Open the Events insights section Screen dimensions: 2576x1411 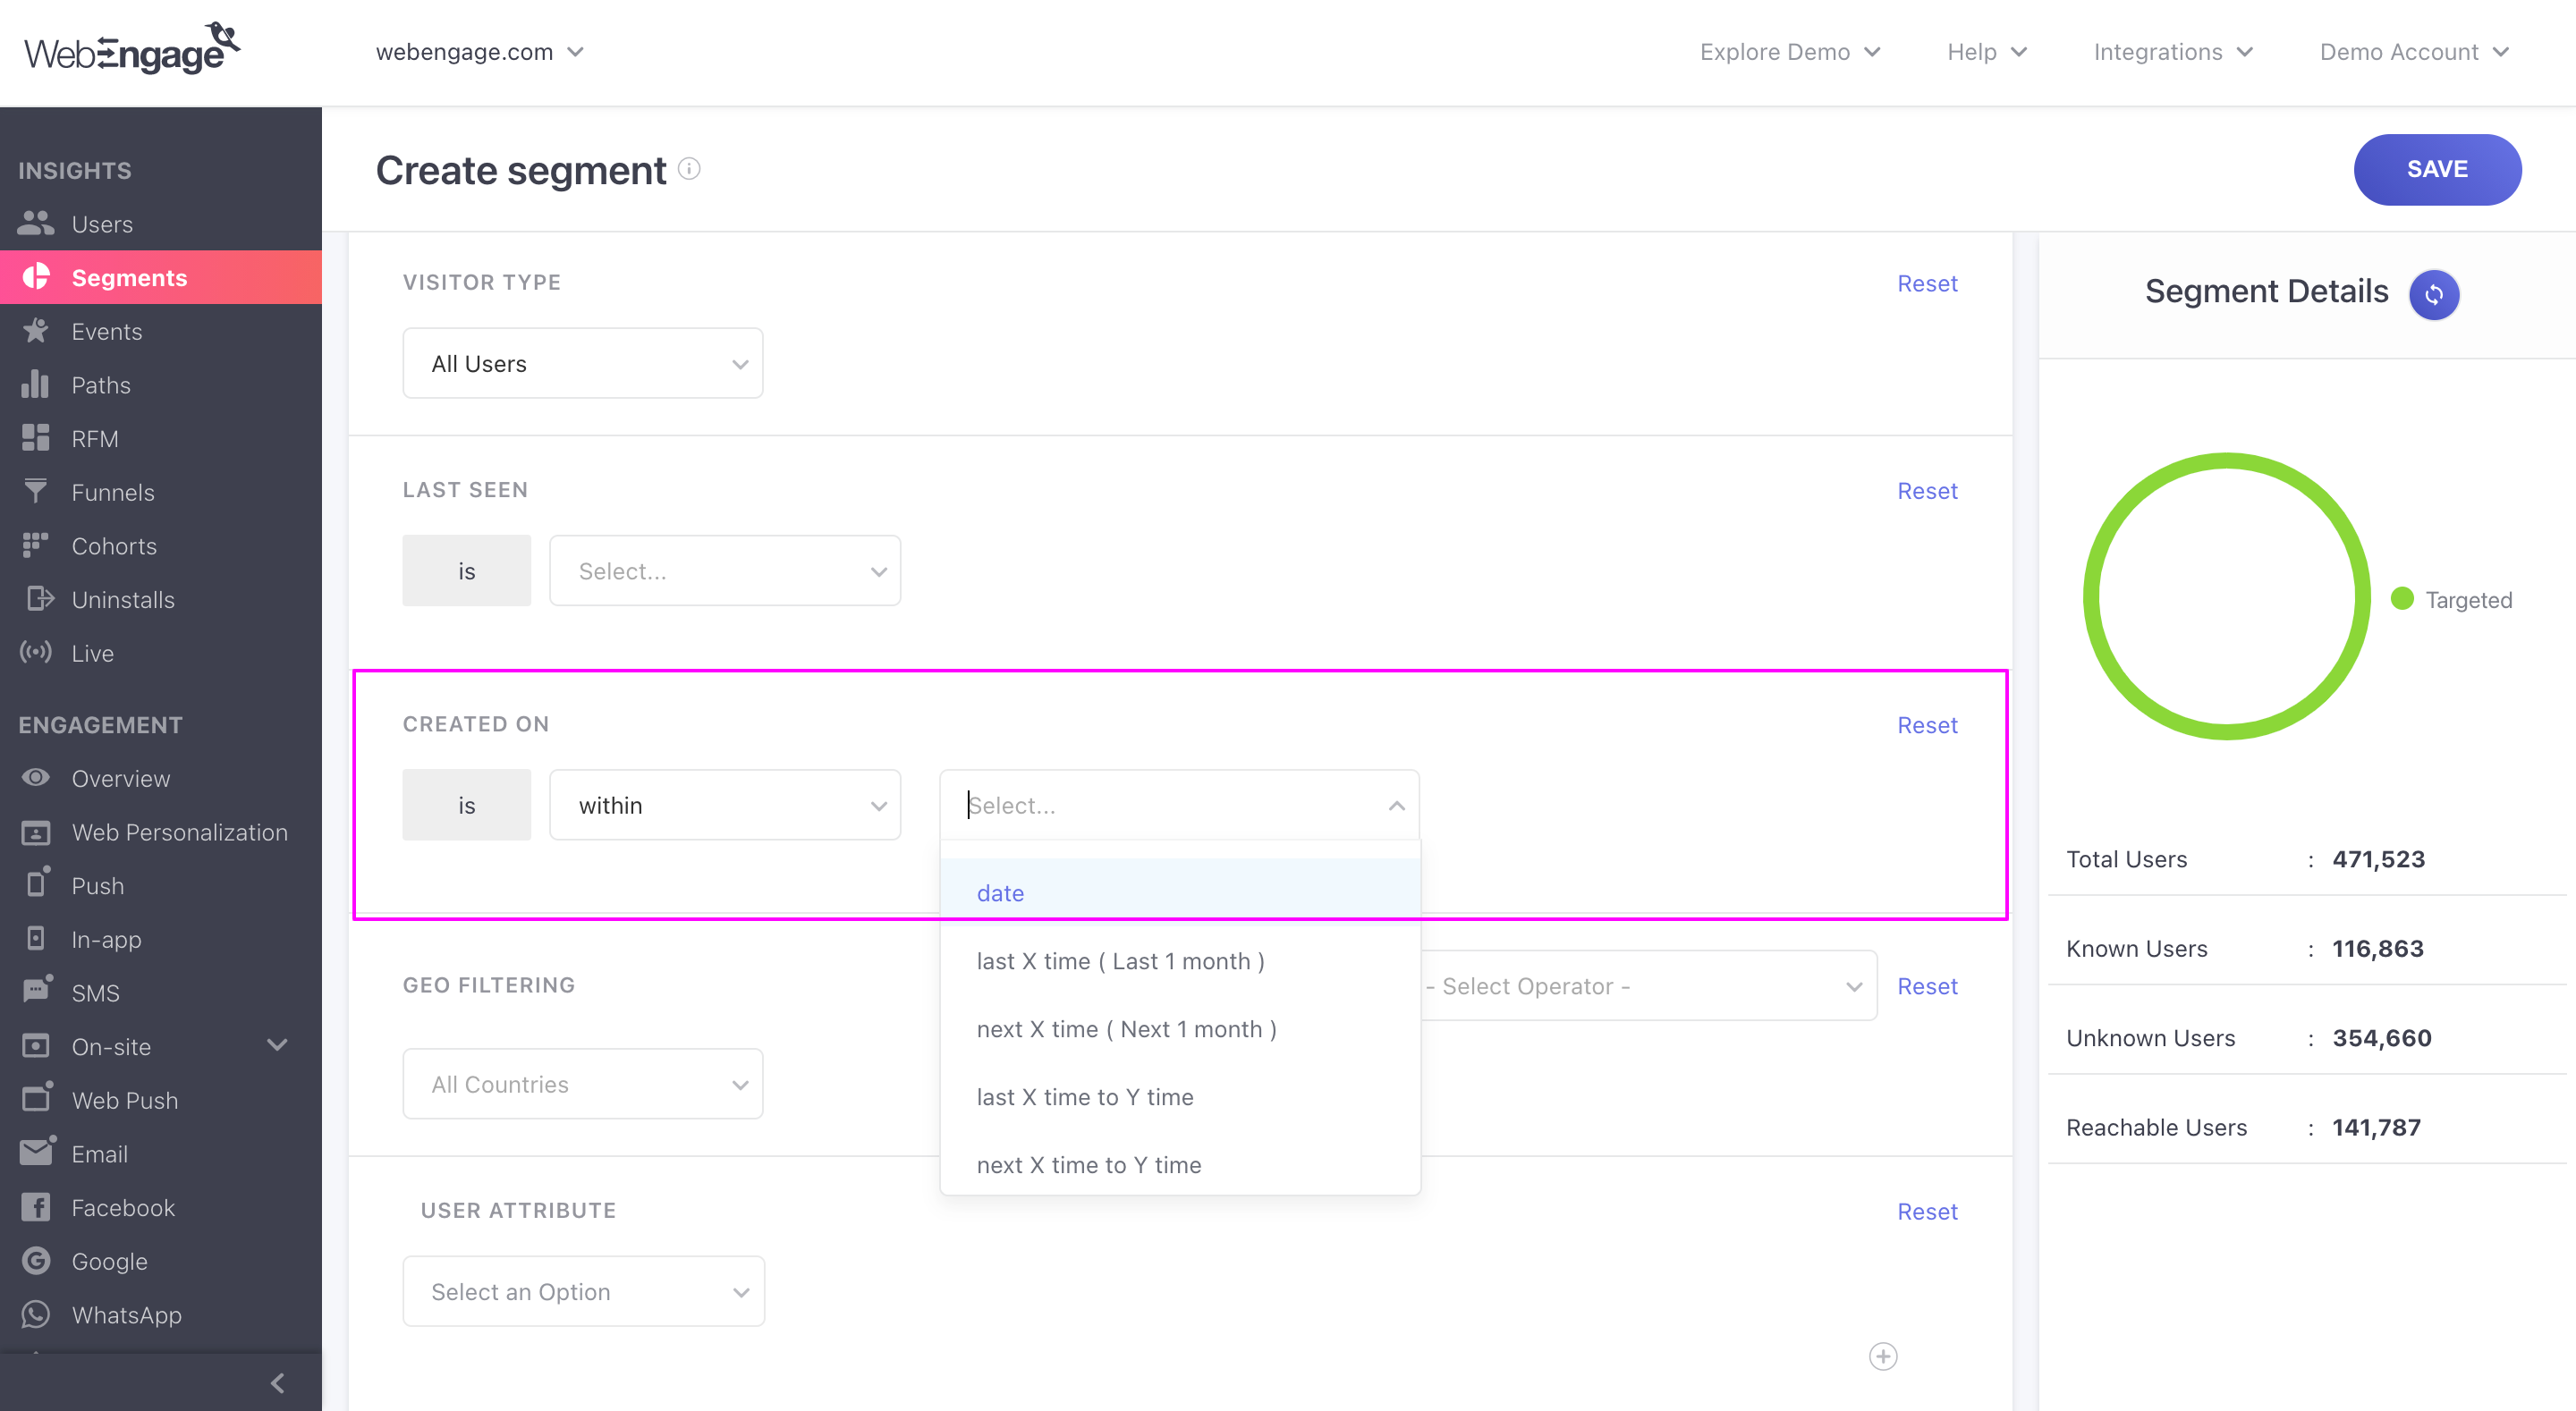tap(107, 331)
